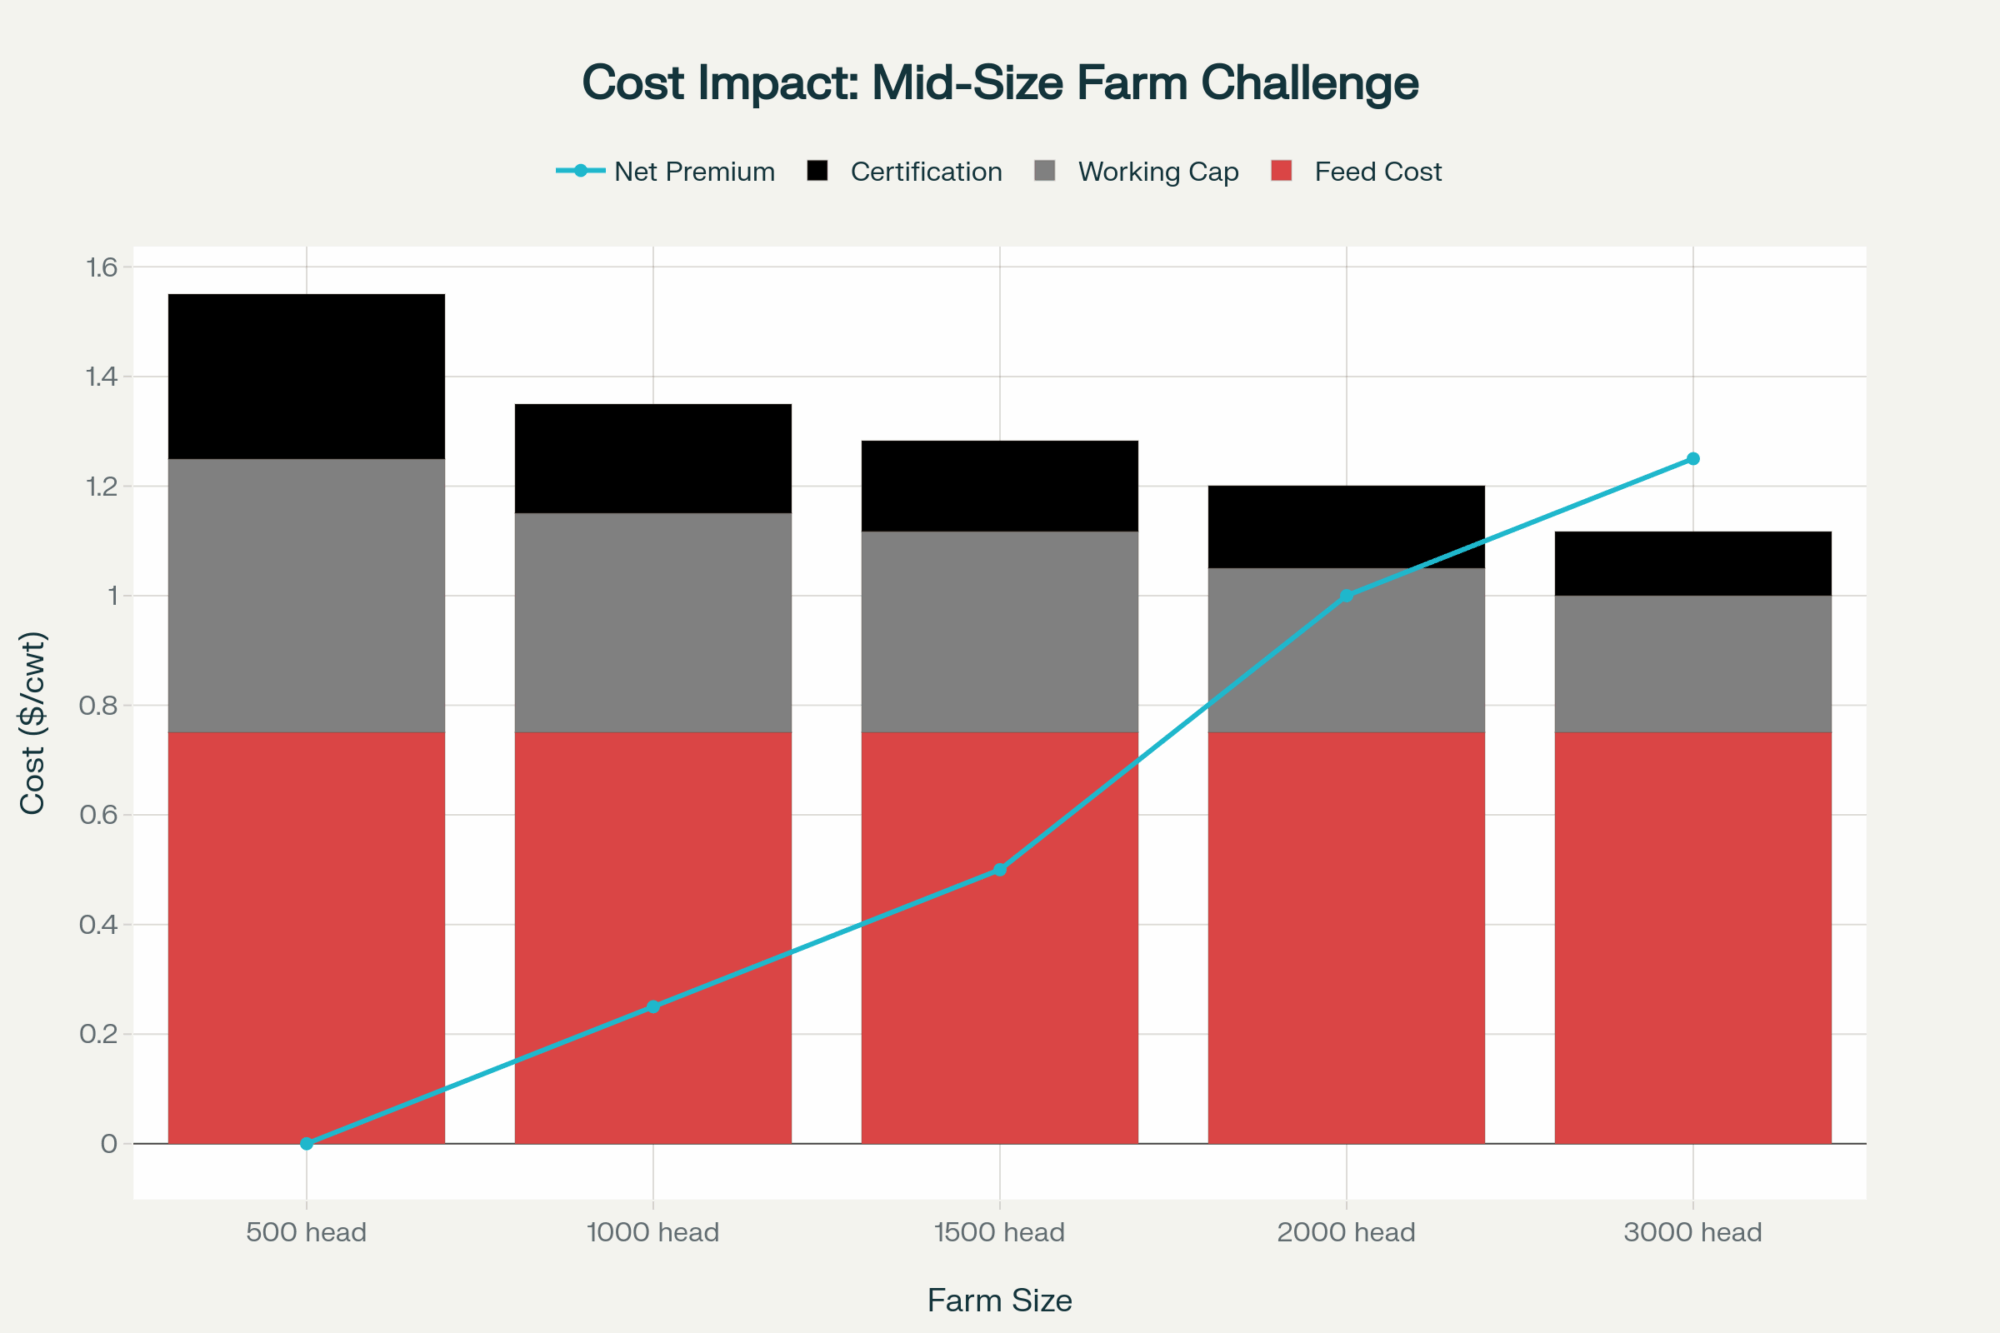Image resolution: width=2000 pixels, height=1333 pixels.
Task: Click Net Premium marker at 3000 head
Action: (1693, 459)
